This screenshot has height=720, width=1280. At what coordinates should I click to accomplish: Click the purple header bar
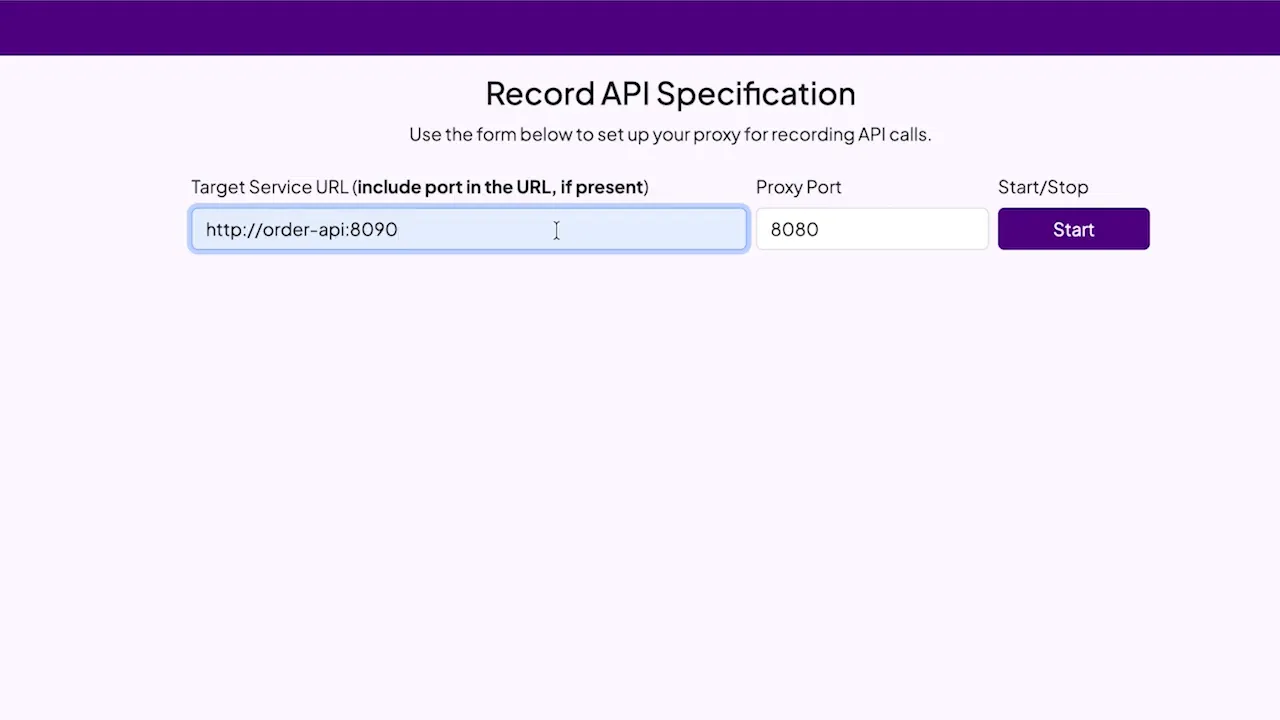640,27
